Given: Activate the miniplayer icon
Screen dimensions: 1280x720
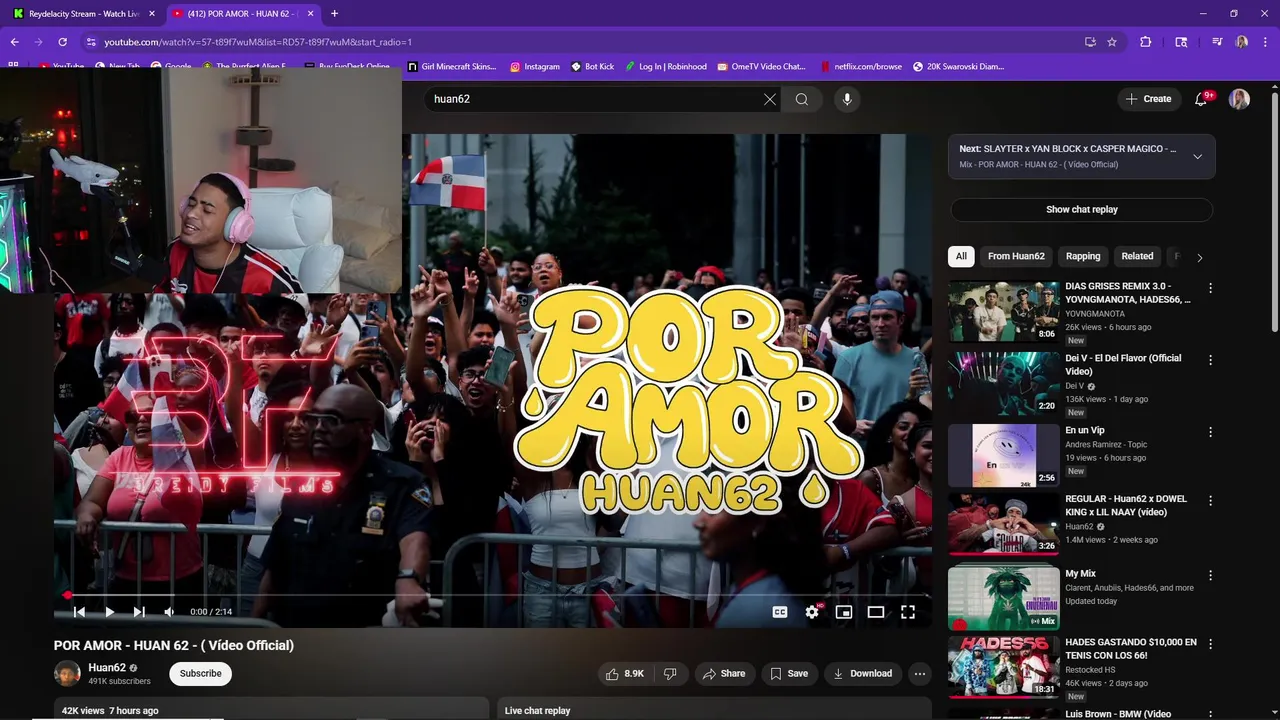Looking at the screenshot, I should pos(844,612).
